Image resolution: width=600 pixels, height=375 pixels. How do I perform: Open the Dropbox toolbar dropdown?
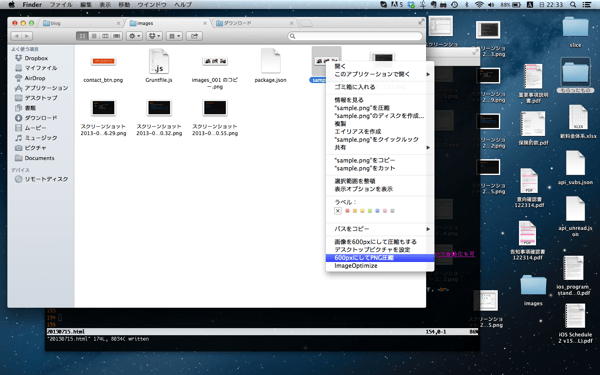[x=154, y=36]
